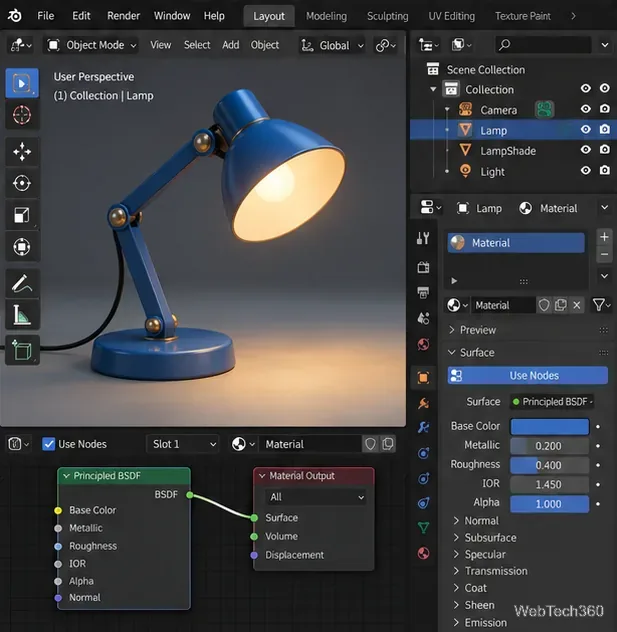617x632 pixels.
Task: Open the Object properties orange square tab
Action: [423, 378]
